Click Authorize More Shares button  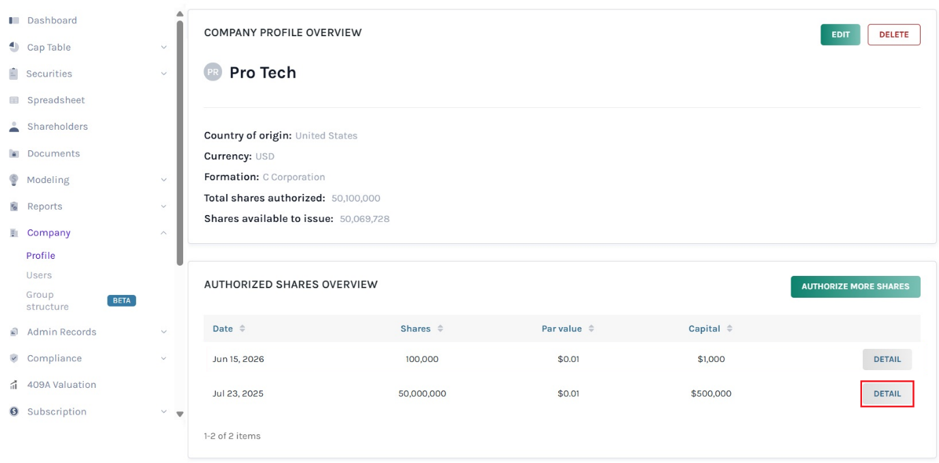coord(855,286)
